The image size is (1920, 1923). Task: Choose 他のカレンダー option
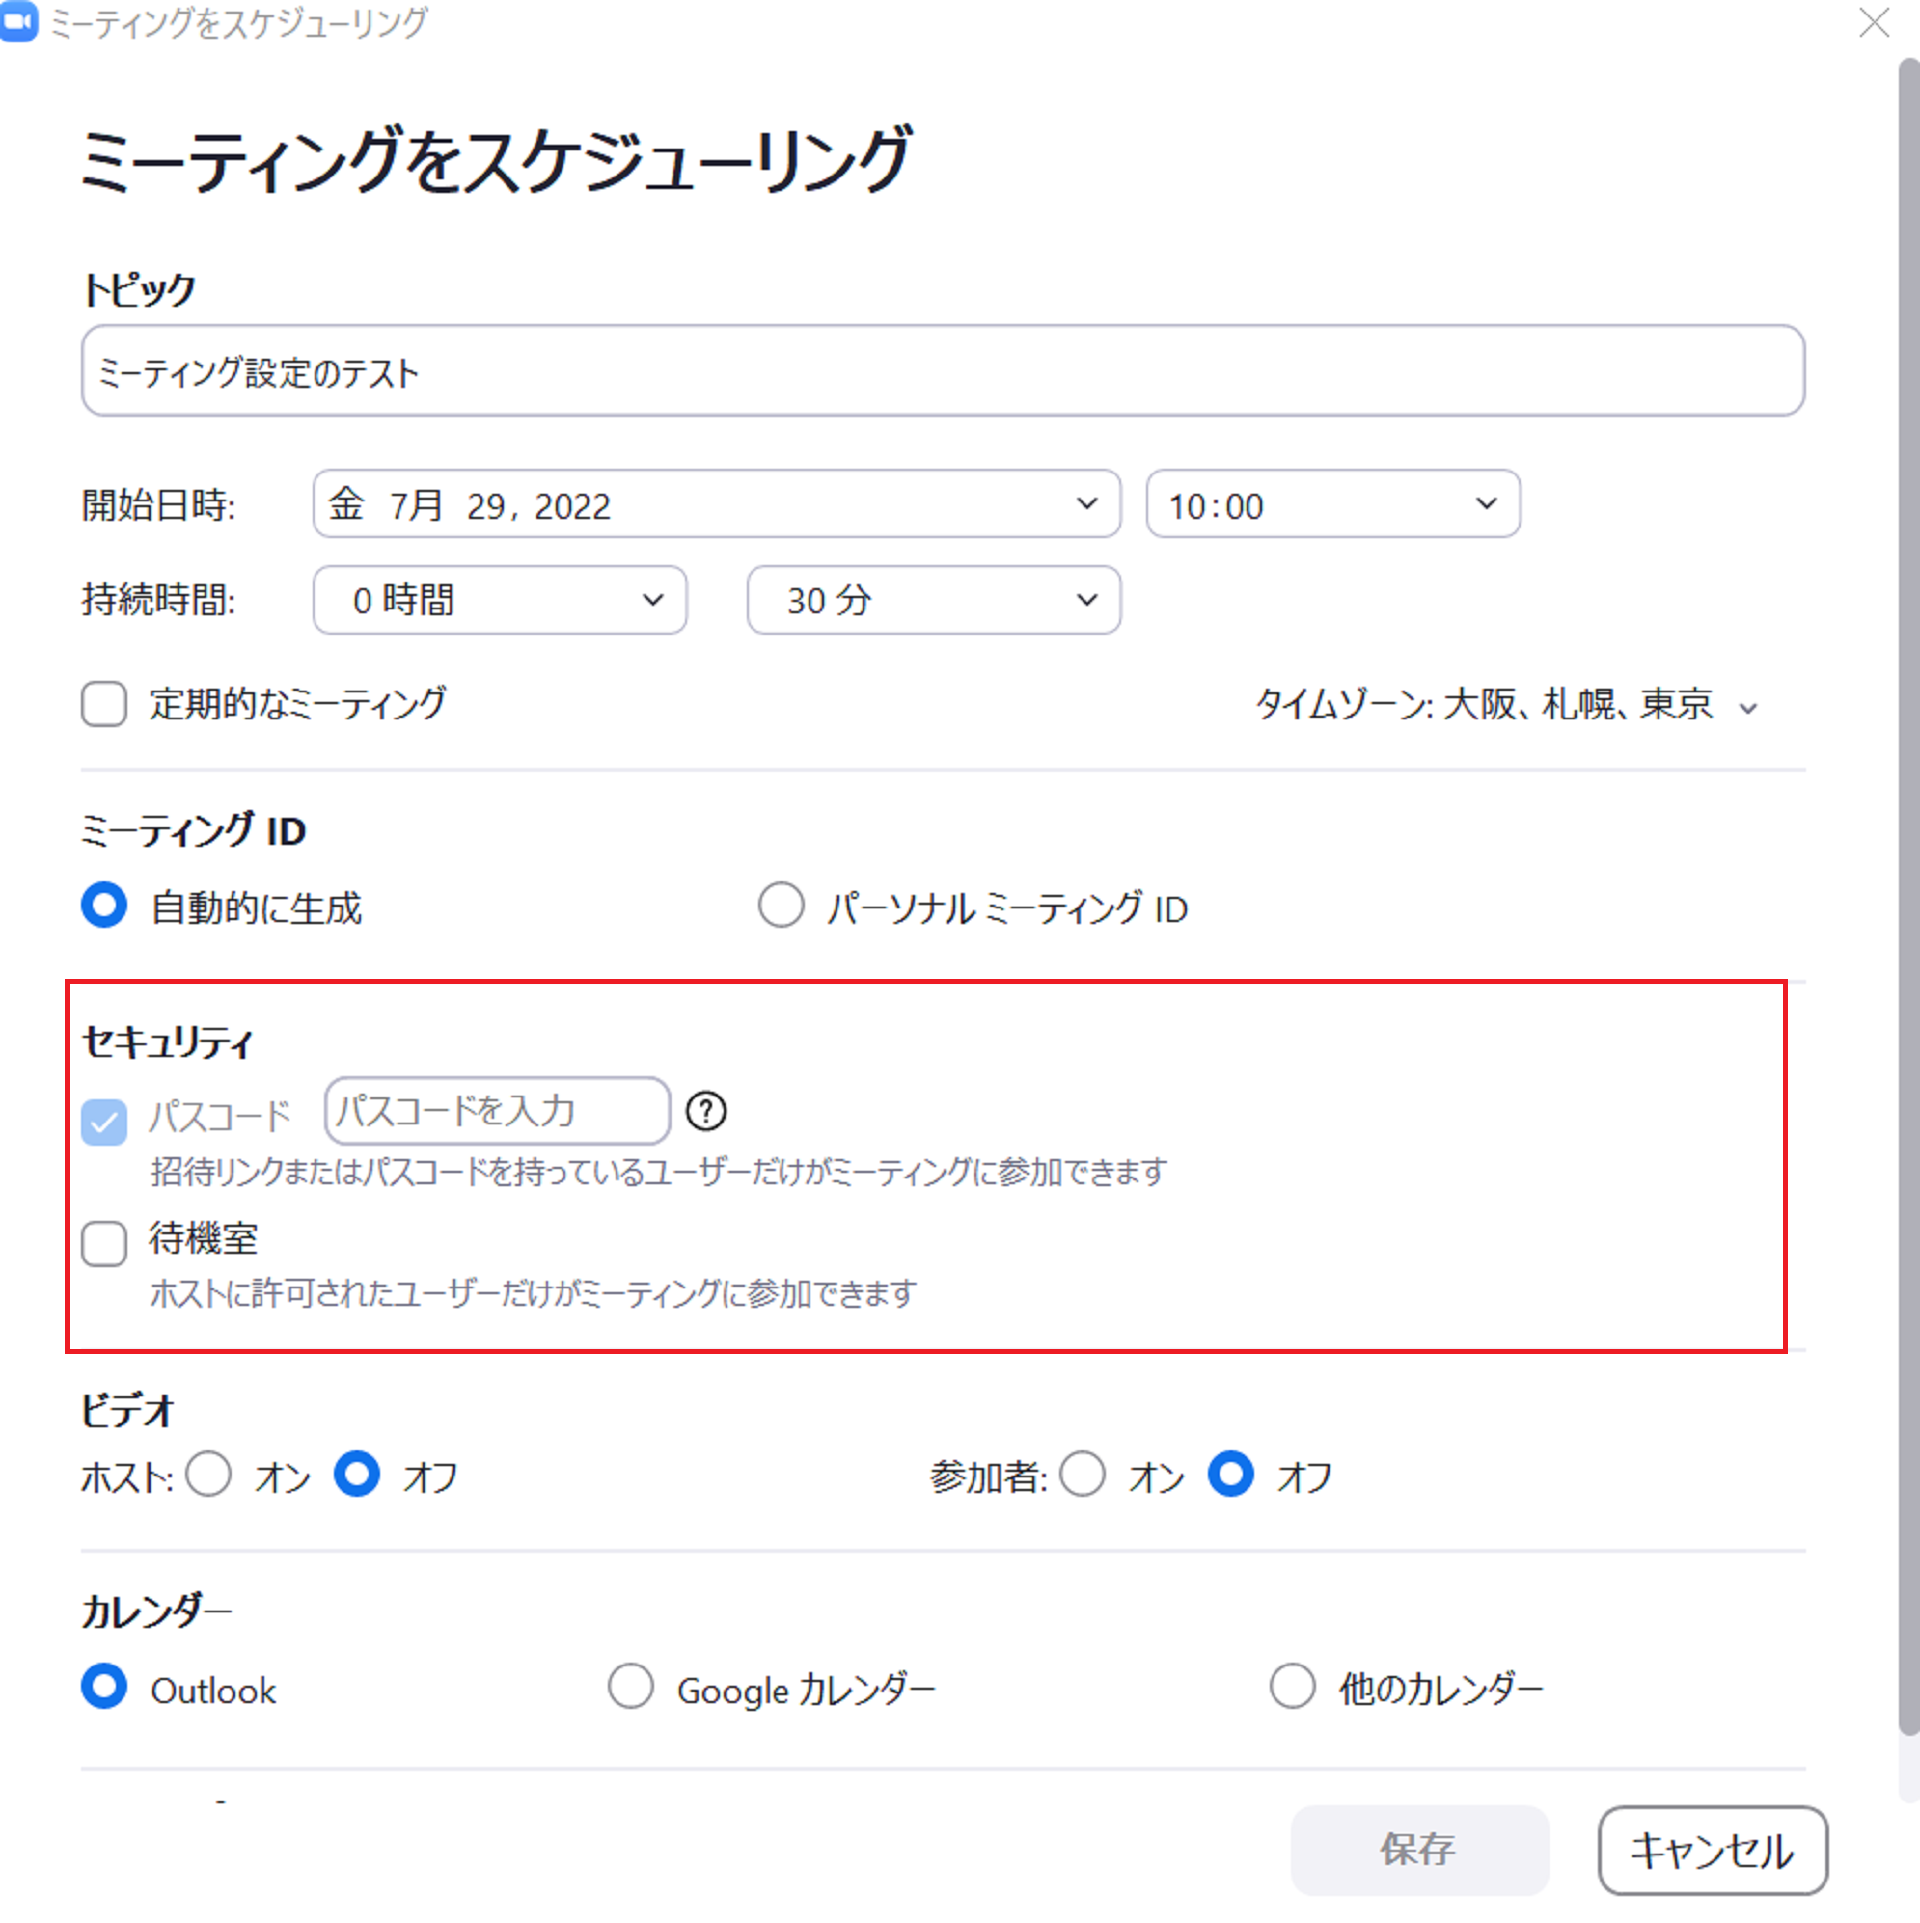click(1292, 1686)
